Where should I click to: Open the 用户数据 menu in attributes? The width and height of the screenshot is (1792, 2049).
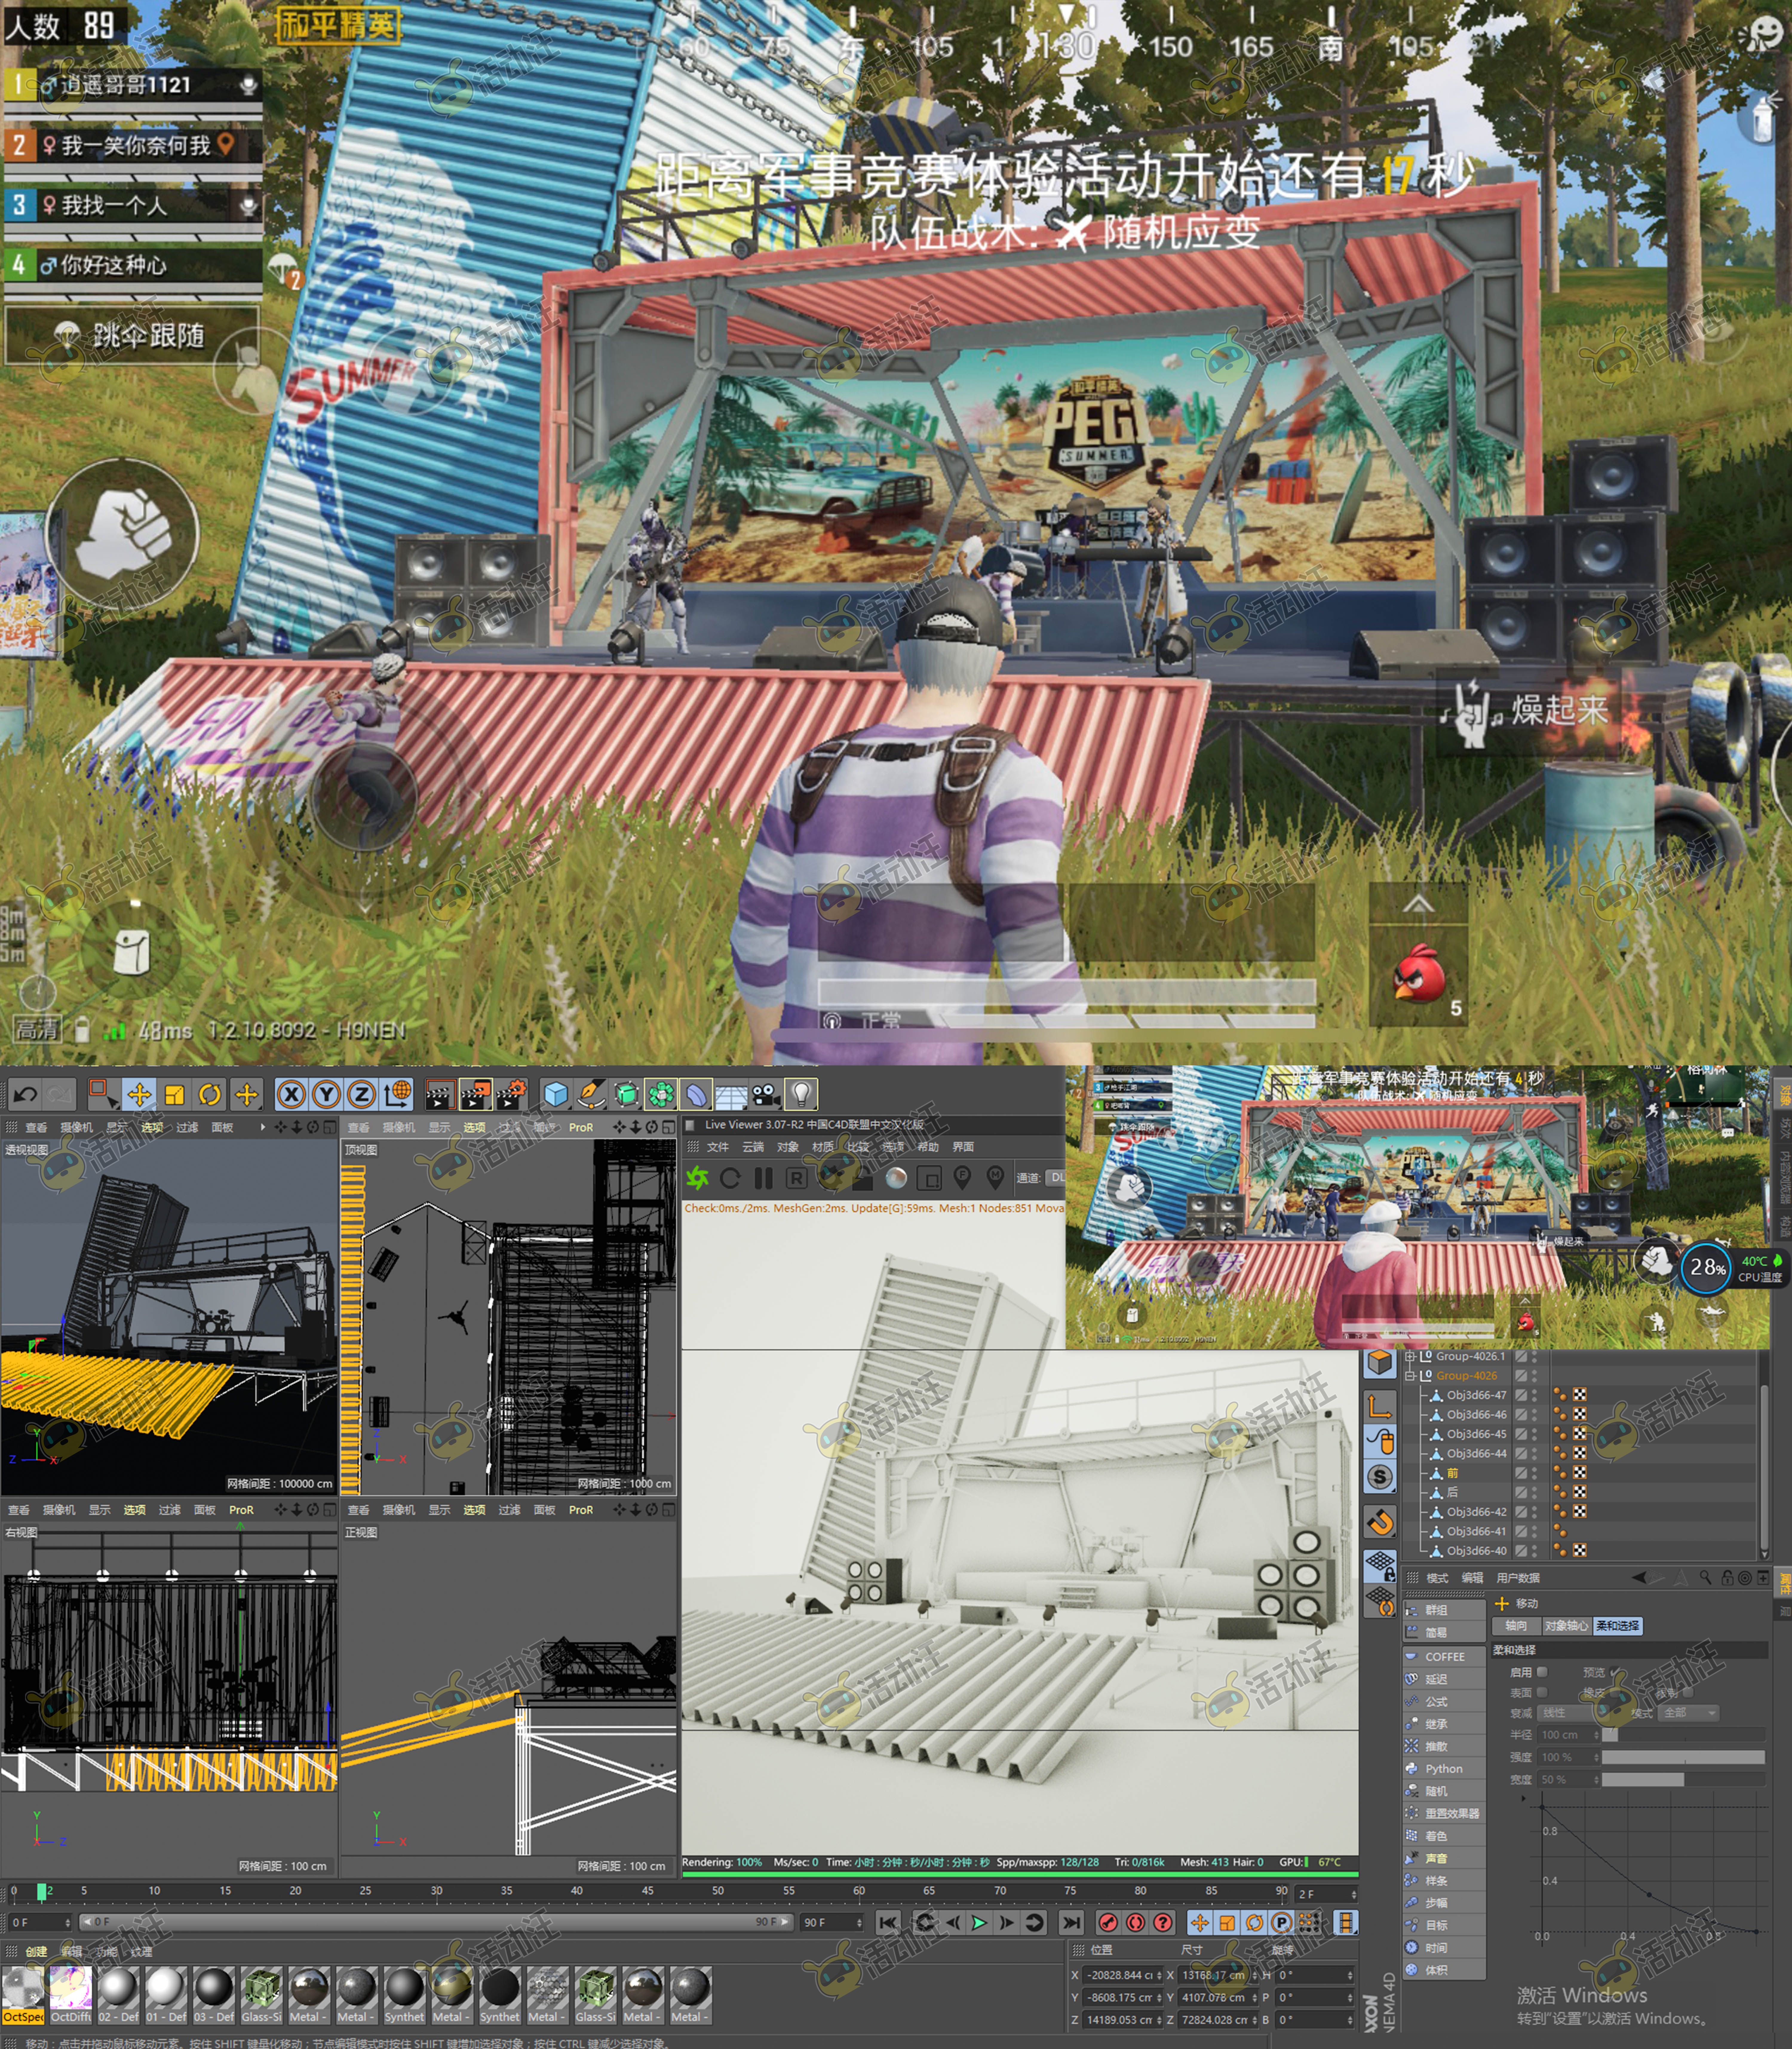coord(1518,1578)
